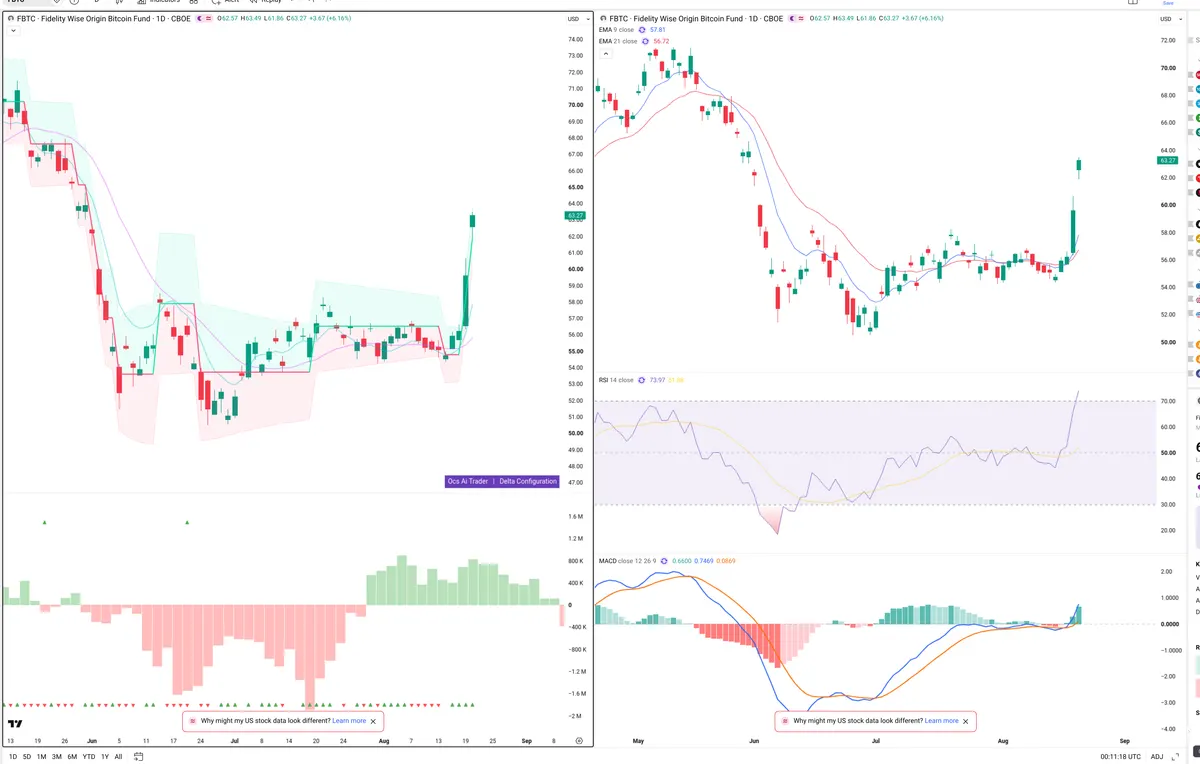Image resolution: width=1200 pixels, height=764 pixels.
Task: Click the EMA 9 indicator status icon
Action: pos(643,30)
